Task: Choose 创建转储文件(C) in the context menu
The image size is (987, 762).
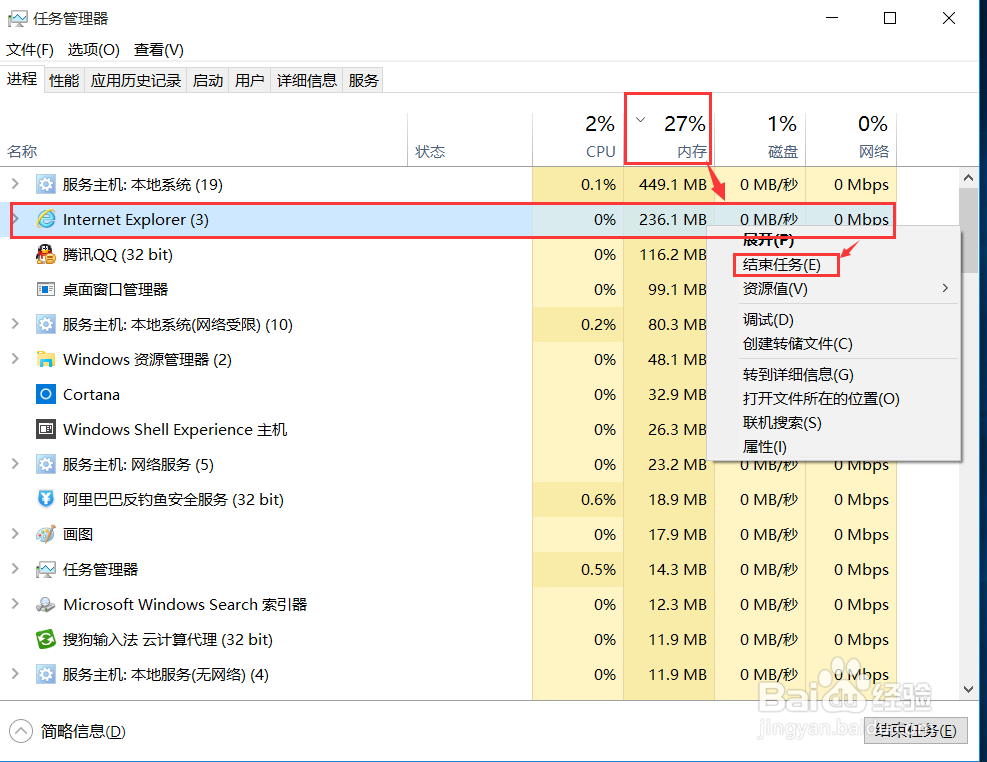Action: [798, 344]
